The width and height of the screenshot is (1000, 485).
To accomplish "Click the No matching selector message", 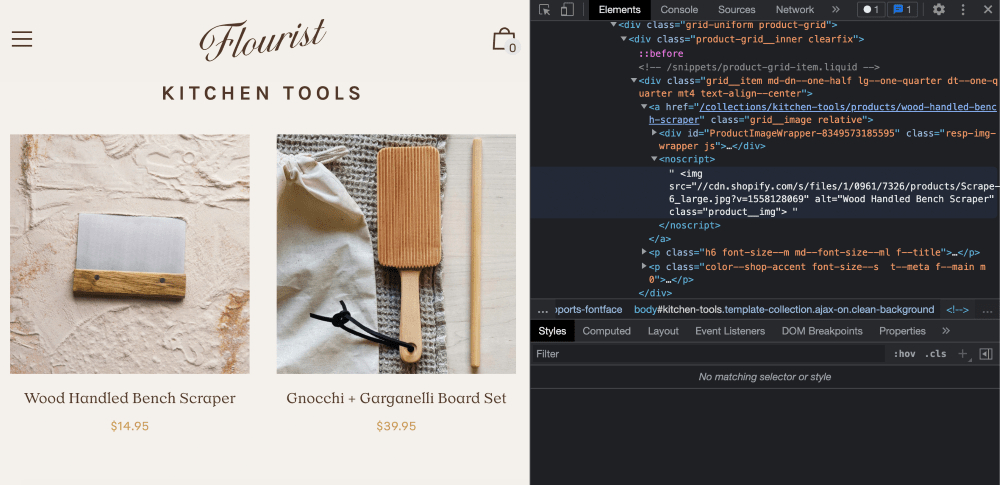I will click(x=765, y=377).
